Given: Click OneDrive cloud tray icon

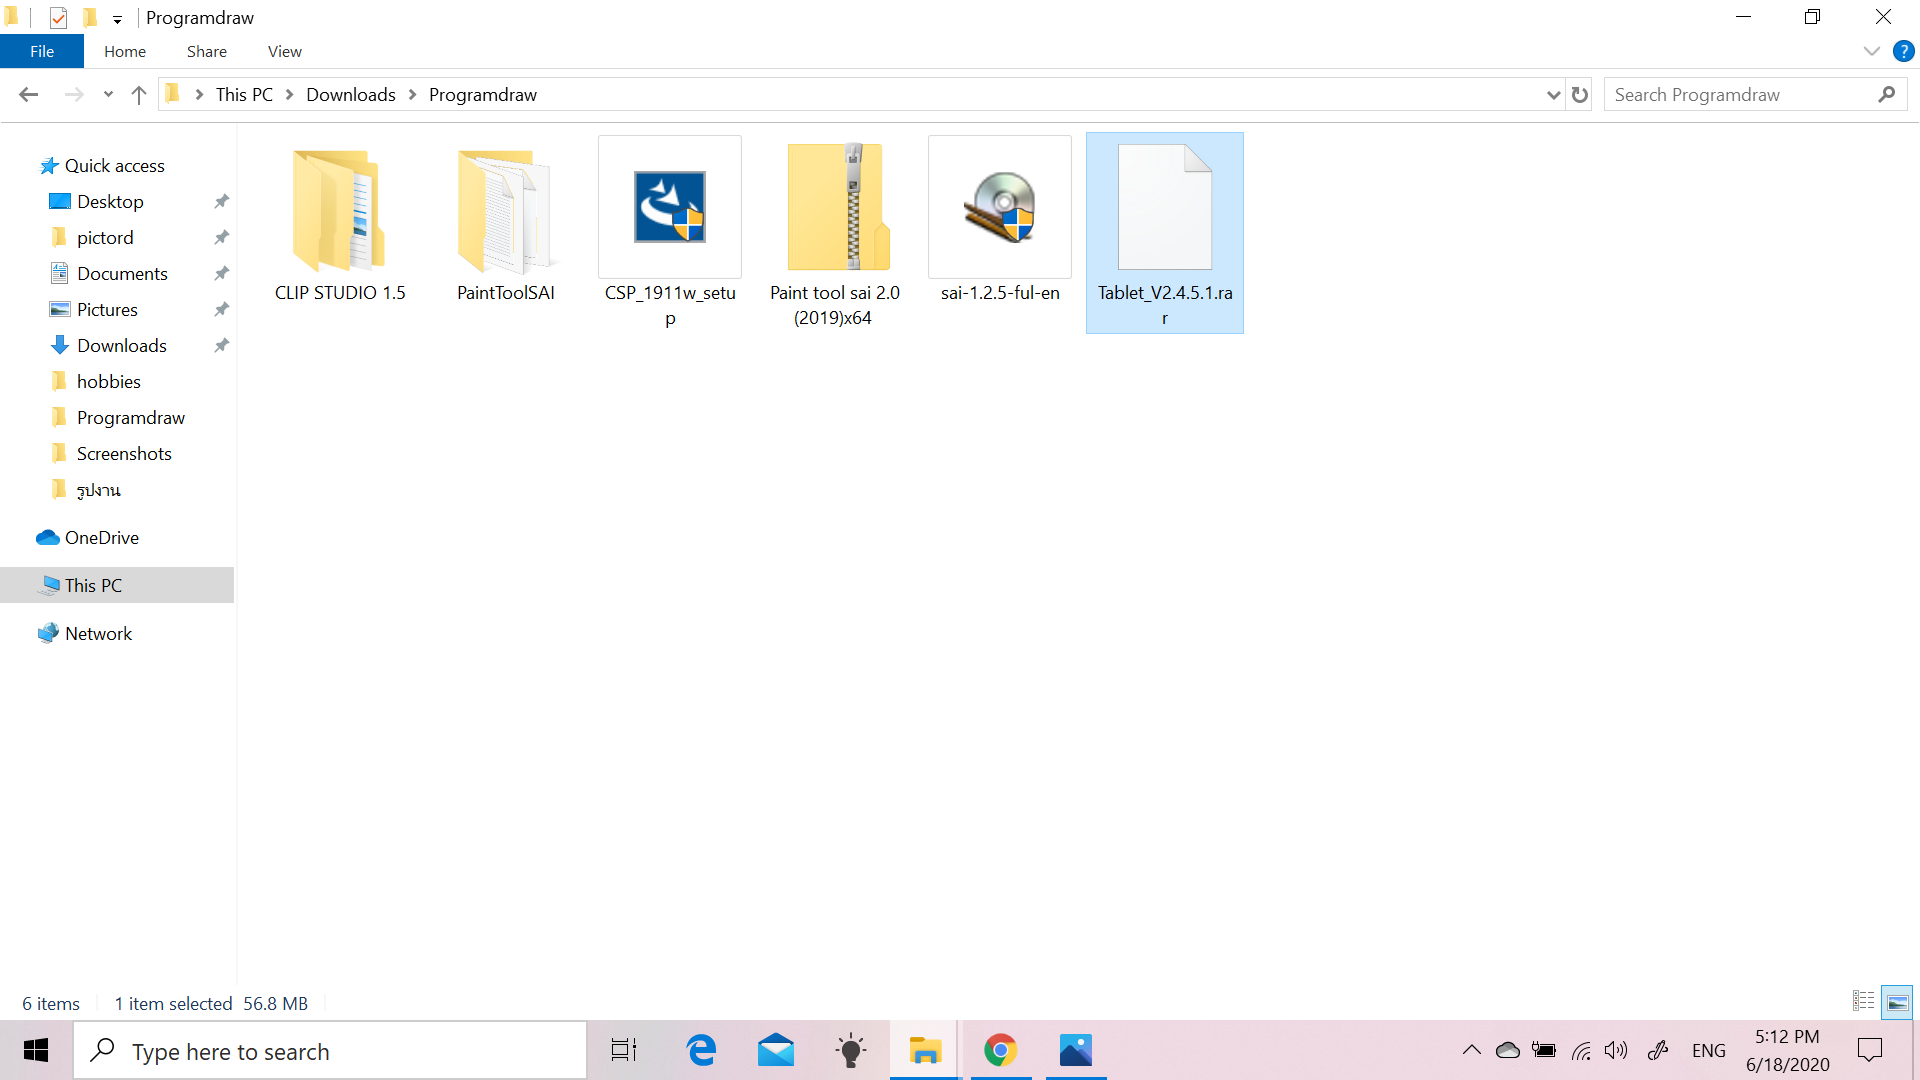Looking at the screenshot, I should 1507,1050.
